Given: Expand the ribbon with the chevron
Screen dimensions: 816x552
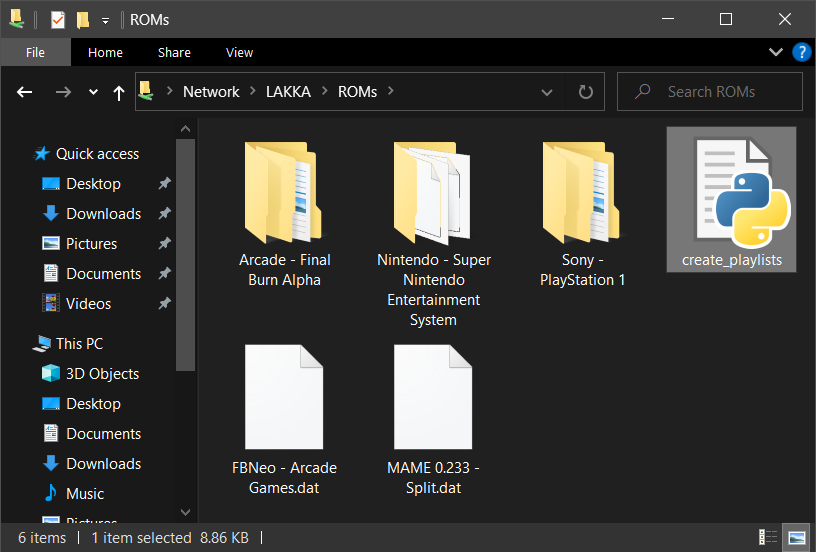Looking at the screenshot, I should pos(775,52).
